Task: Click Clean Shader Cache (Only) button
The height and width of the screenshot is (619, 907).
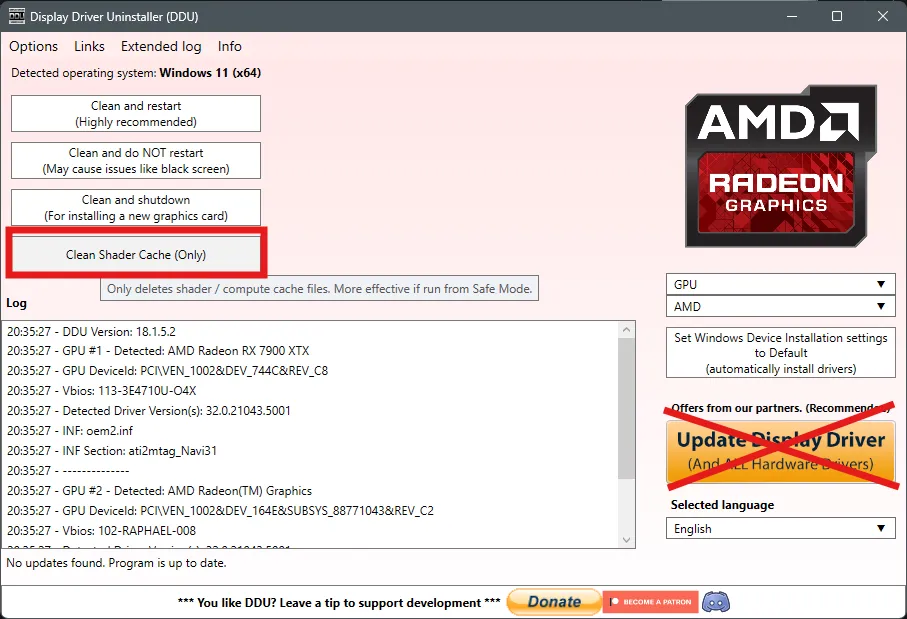Action: point(136,255)
